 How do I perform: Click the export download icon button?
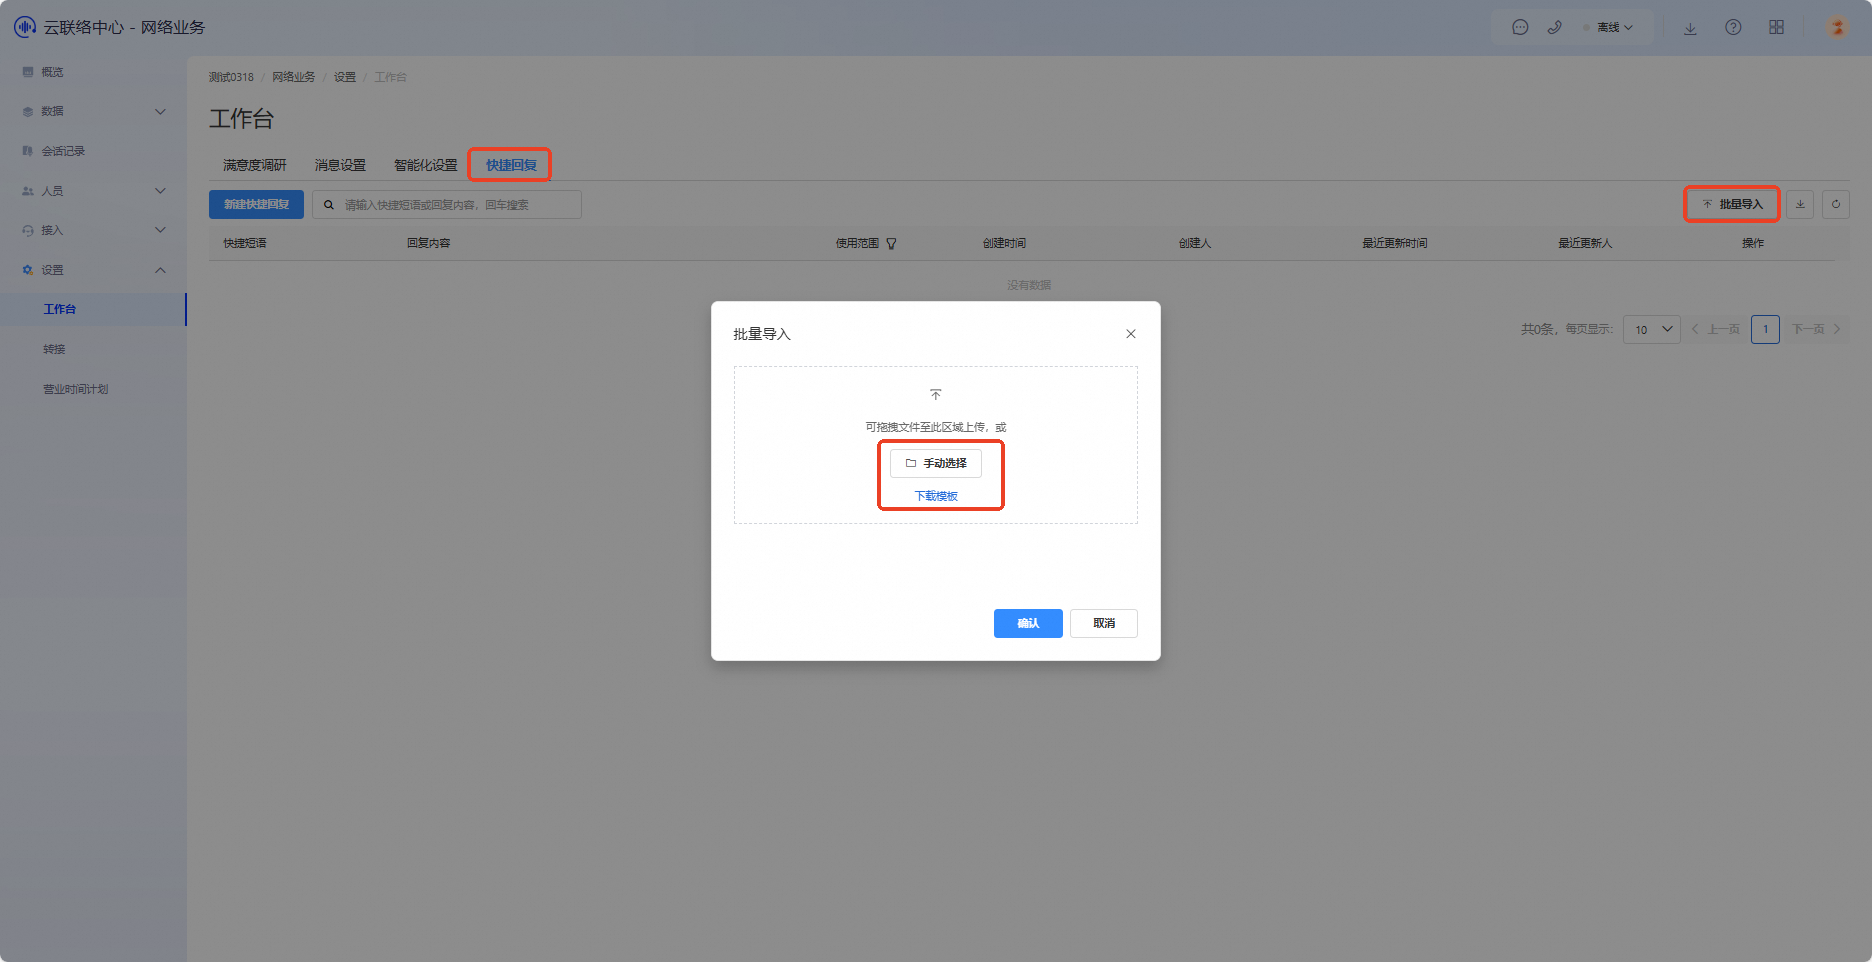click(x=1800, y=204)
